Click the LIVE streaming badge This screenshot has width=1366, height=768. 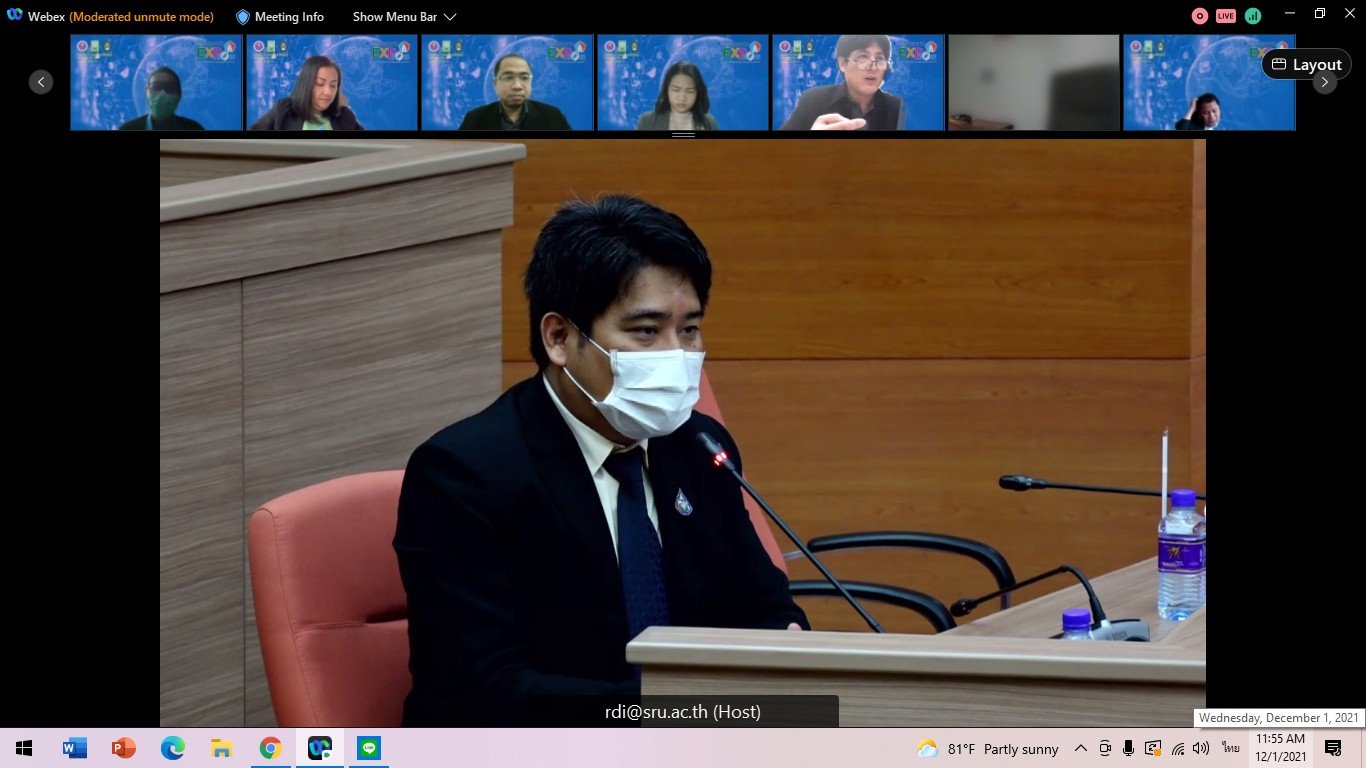coord(1226,16)
